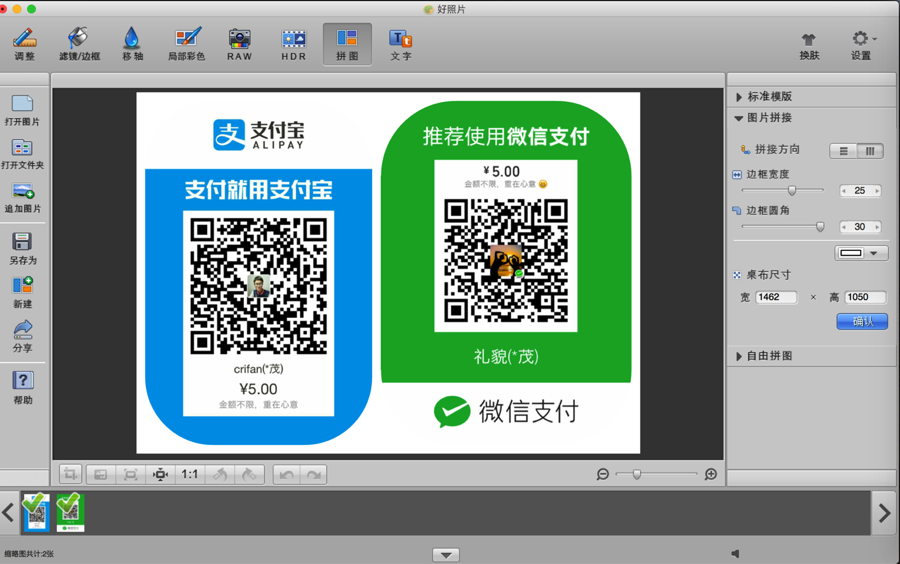Screen dimensions: 900x564
Task: Click 另存为 save as
Action: click(22, 248)
